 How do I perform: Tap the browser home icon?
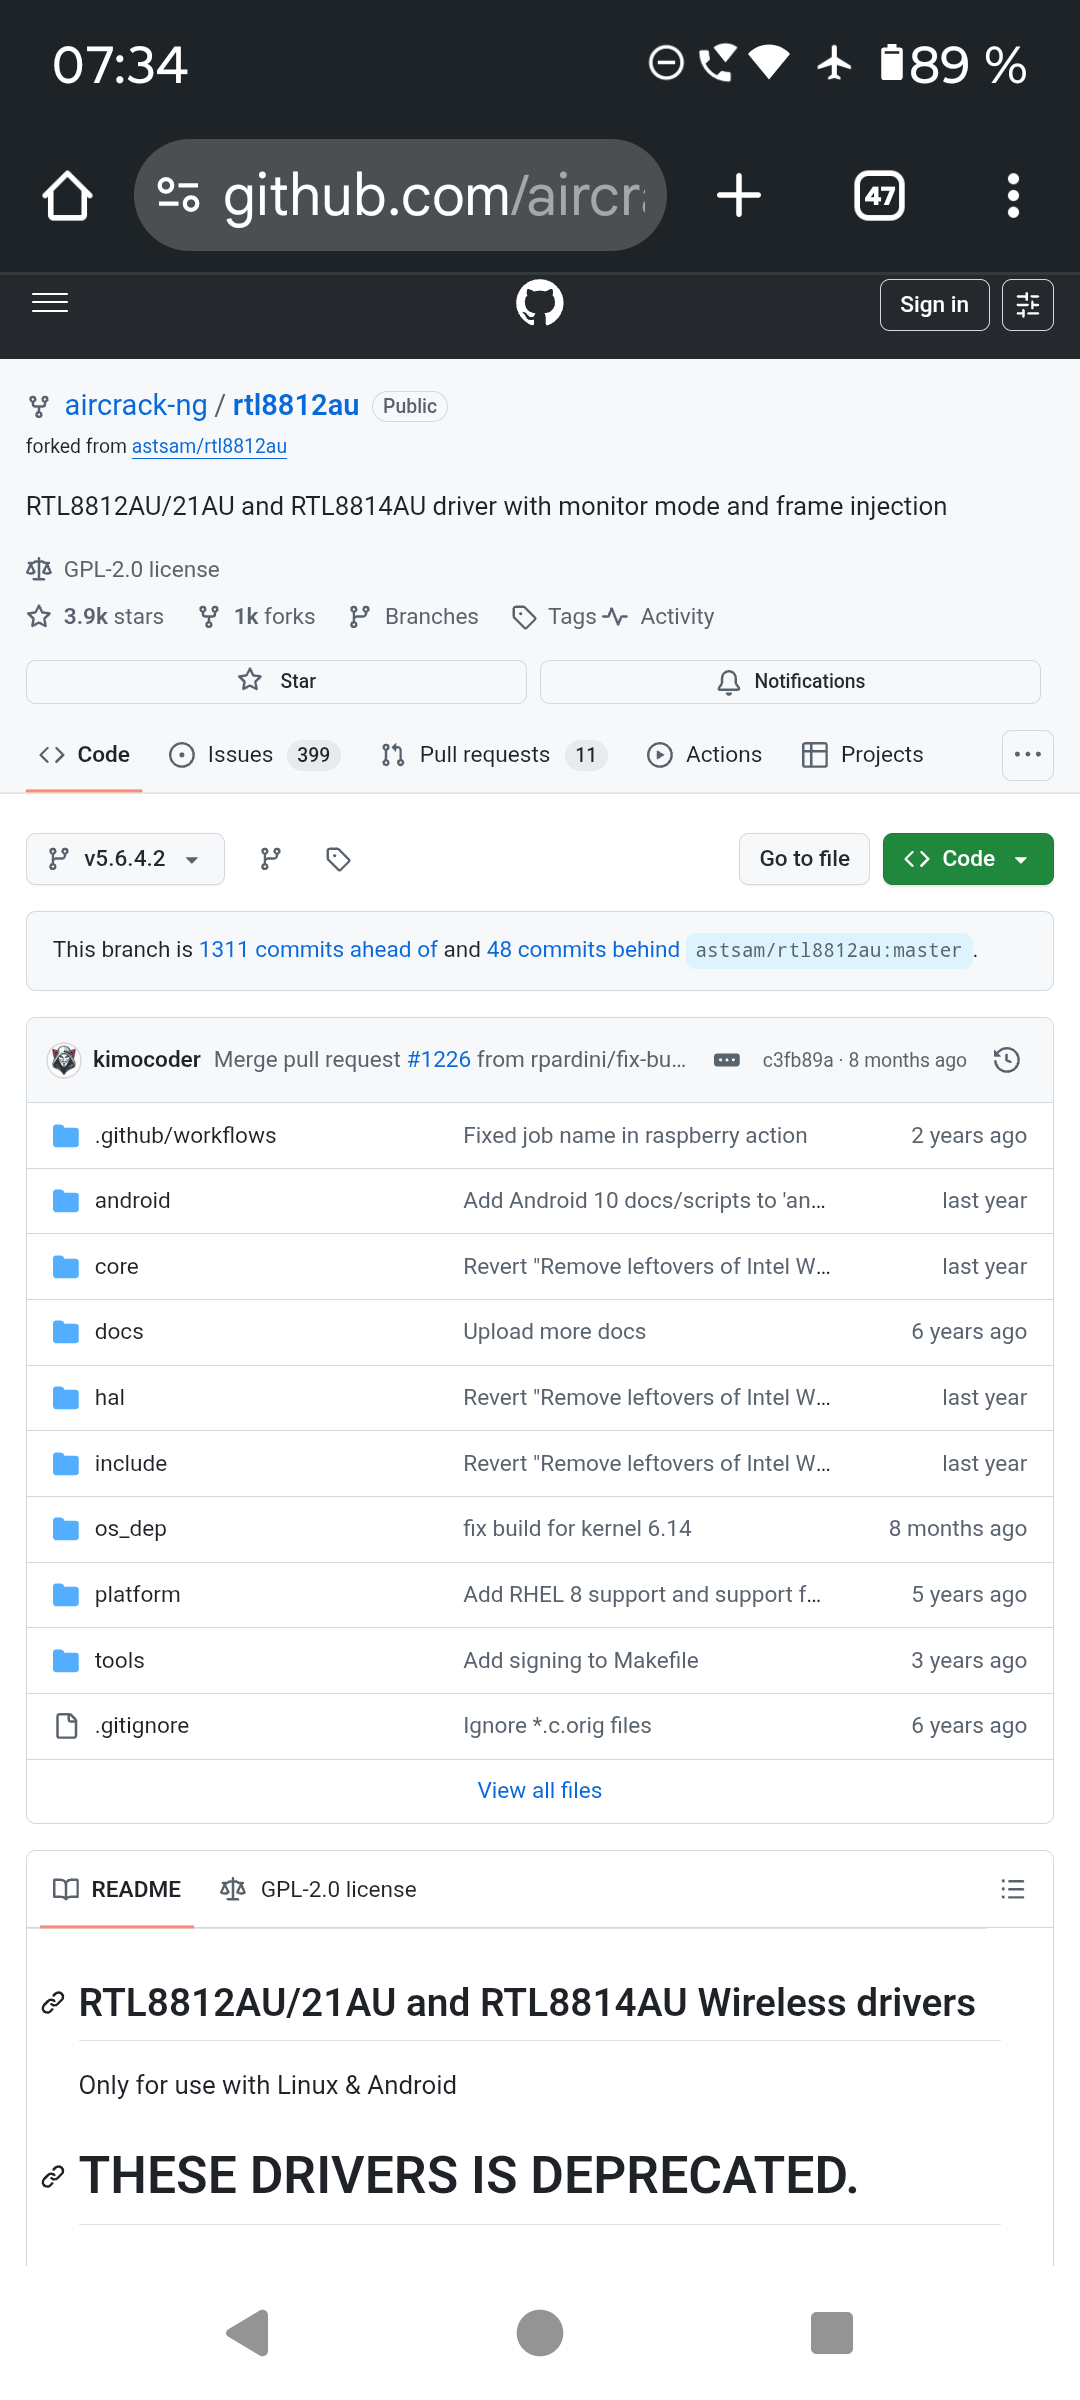pos(67,195)
